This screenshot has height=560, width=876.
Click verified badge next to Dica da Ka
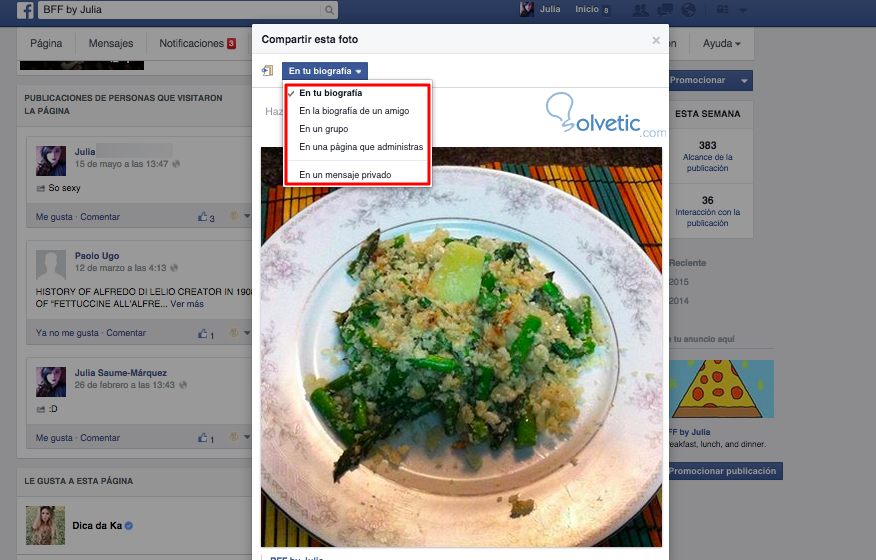[x=128, y=525]
